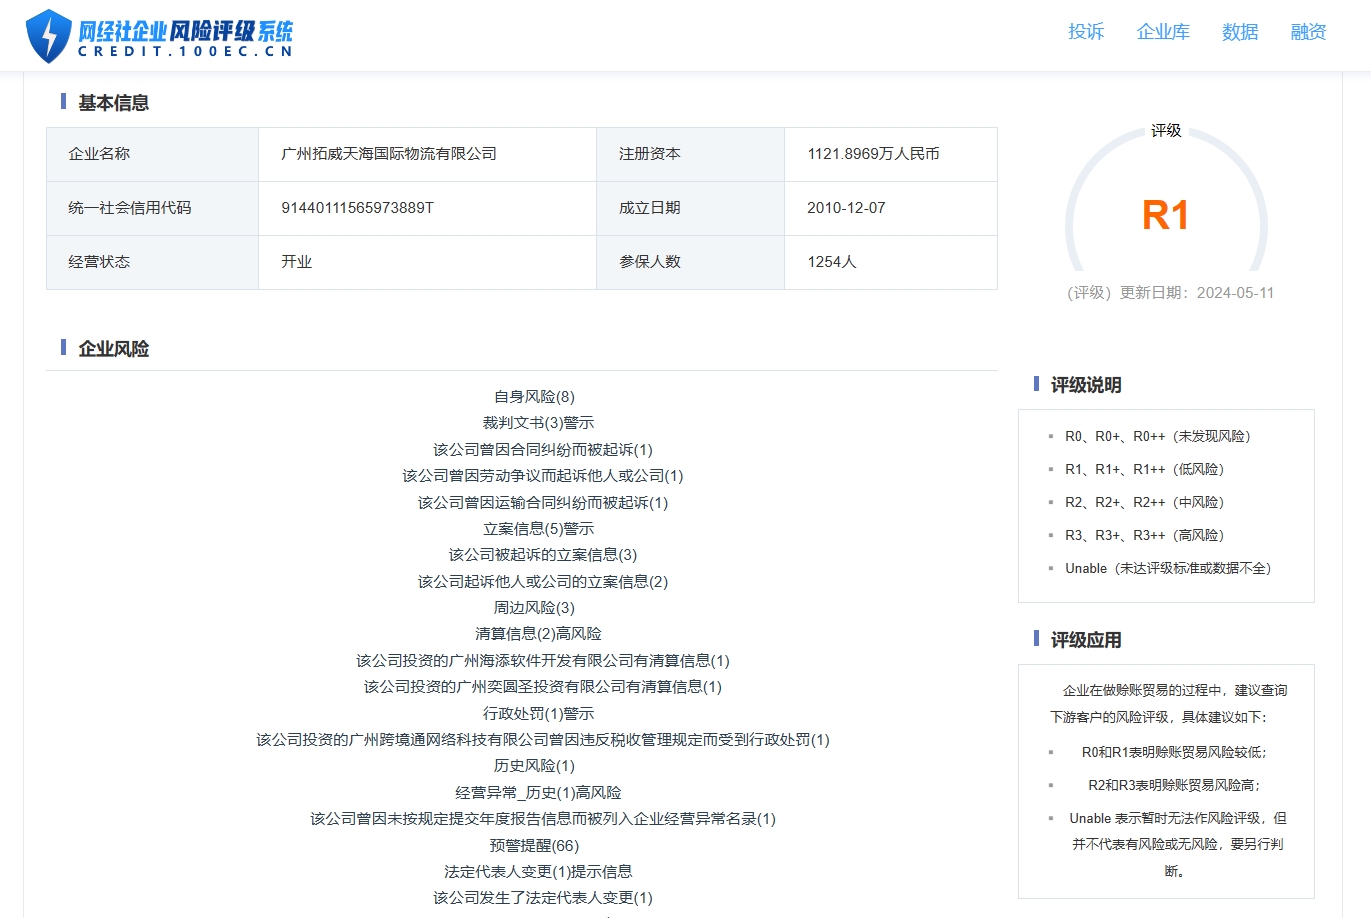The image size is (1371, 918).
Task: Click 该公司起诉他人或公司的立案信息(2)
Action: (542, 582)
